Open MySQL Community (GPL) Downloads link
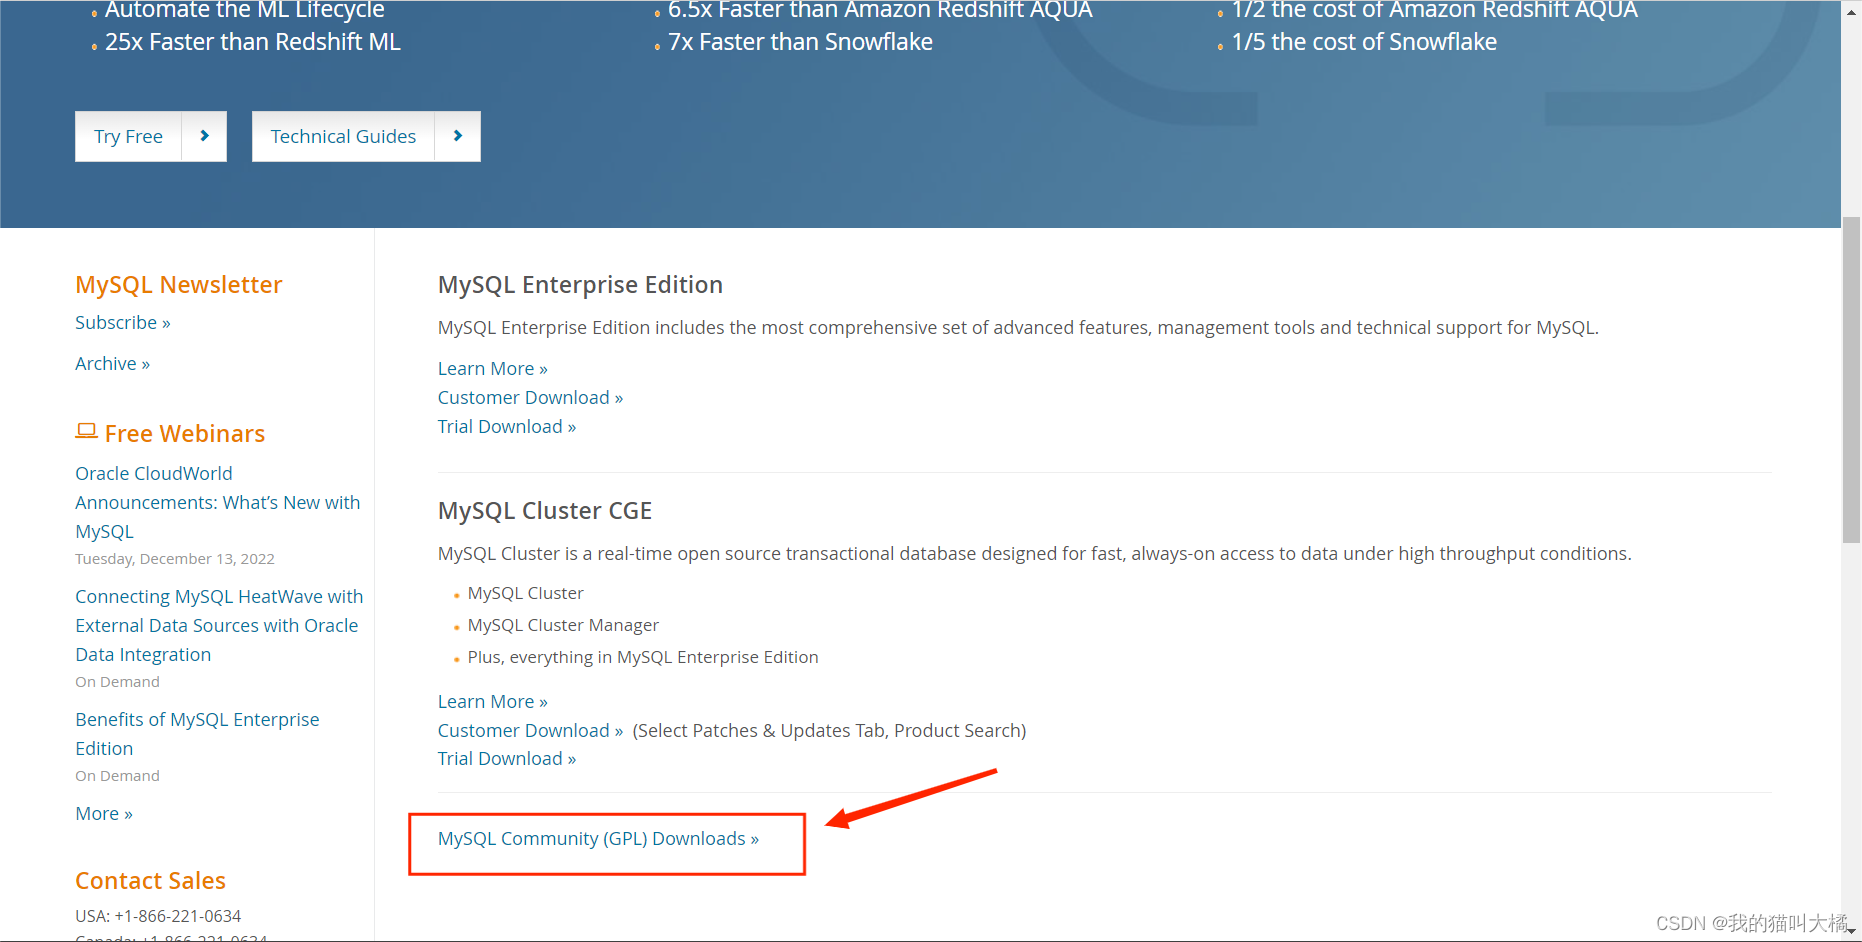The image size is (1862, 942). coord(599,838)
